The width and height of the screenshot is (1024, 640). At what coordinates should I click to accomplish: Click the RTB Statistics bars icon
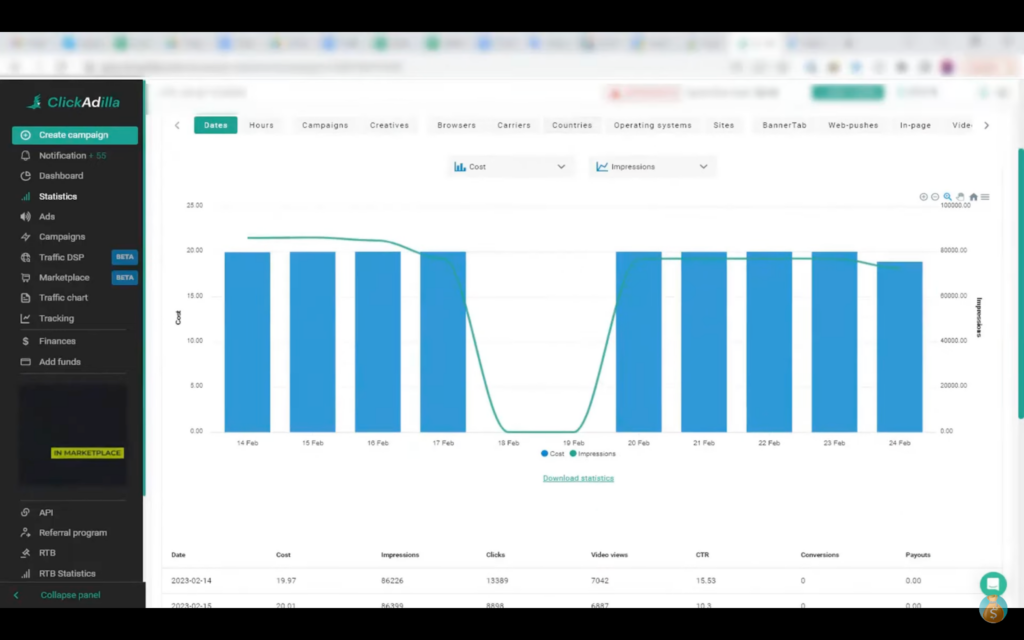[x=25, y=573]
